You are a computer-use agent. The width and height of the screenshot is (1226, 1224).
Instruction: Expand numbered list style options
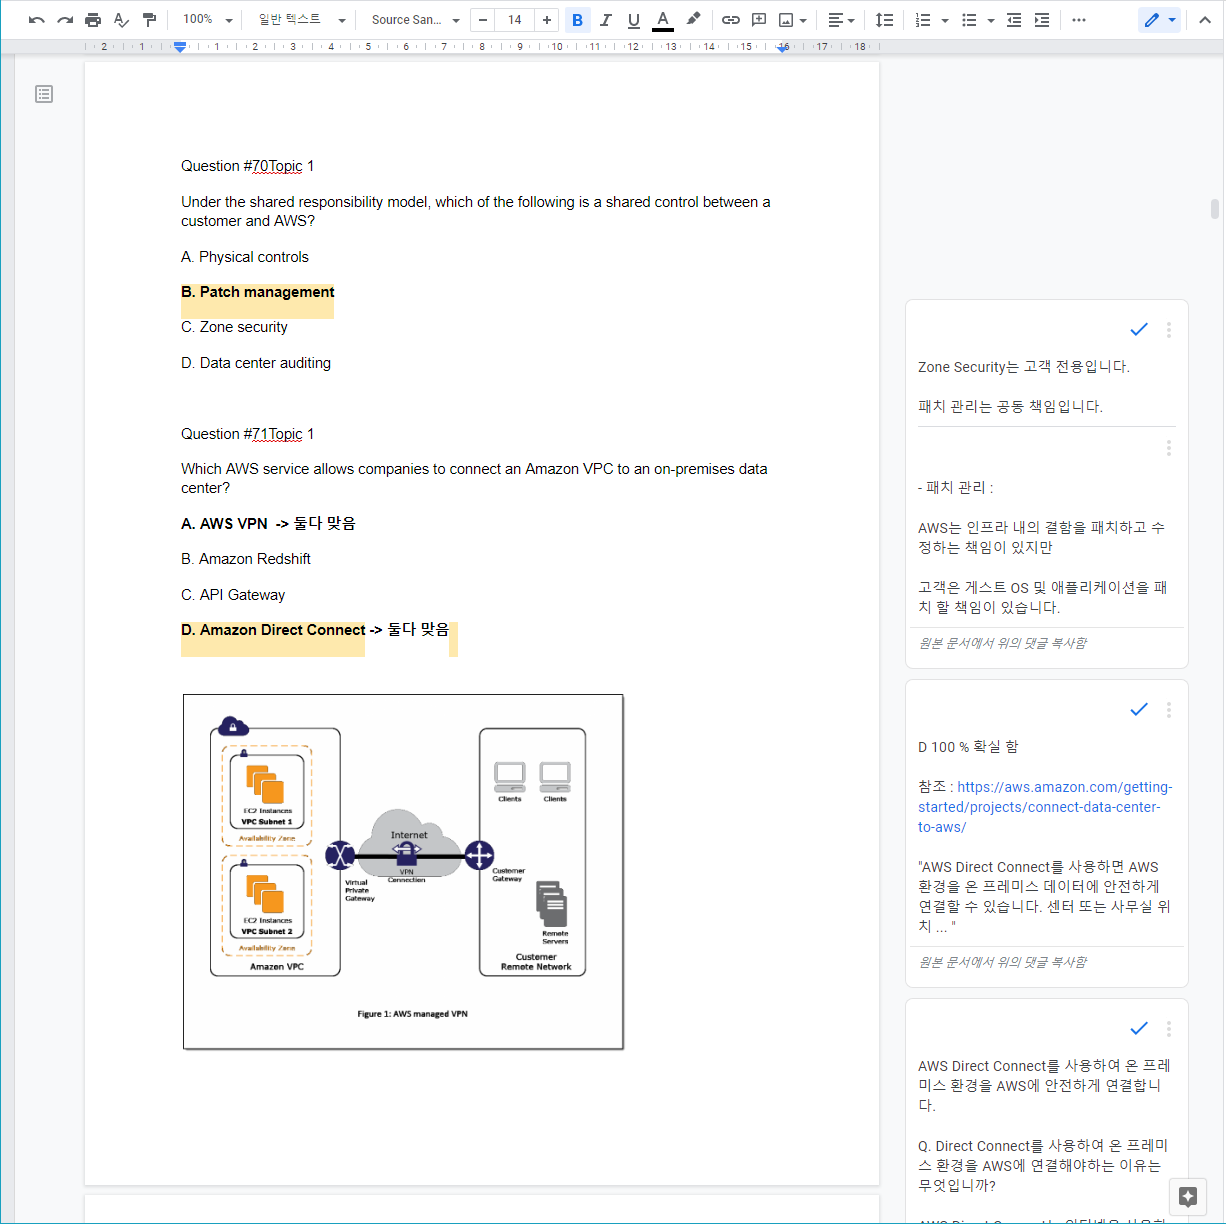click(x=945, y=20)
